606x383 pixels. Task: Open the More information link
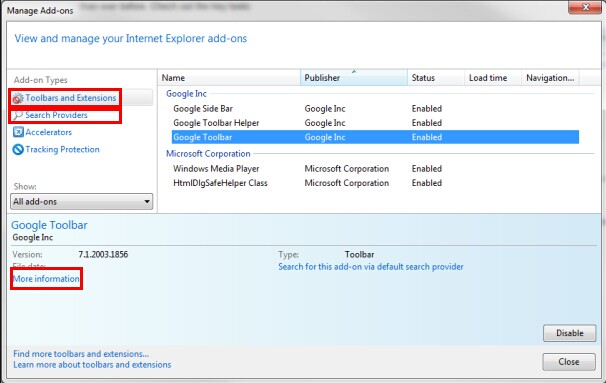(x=46, y=279)
